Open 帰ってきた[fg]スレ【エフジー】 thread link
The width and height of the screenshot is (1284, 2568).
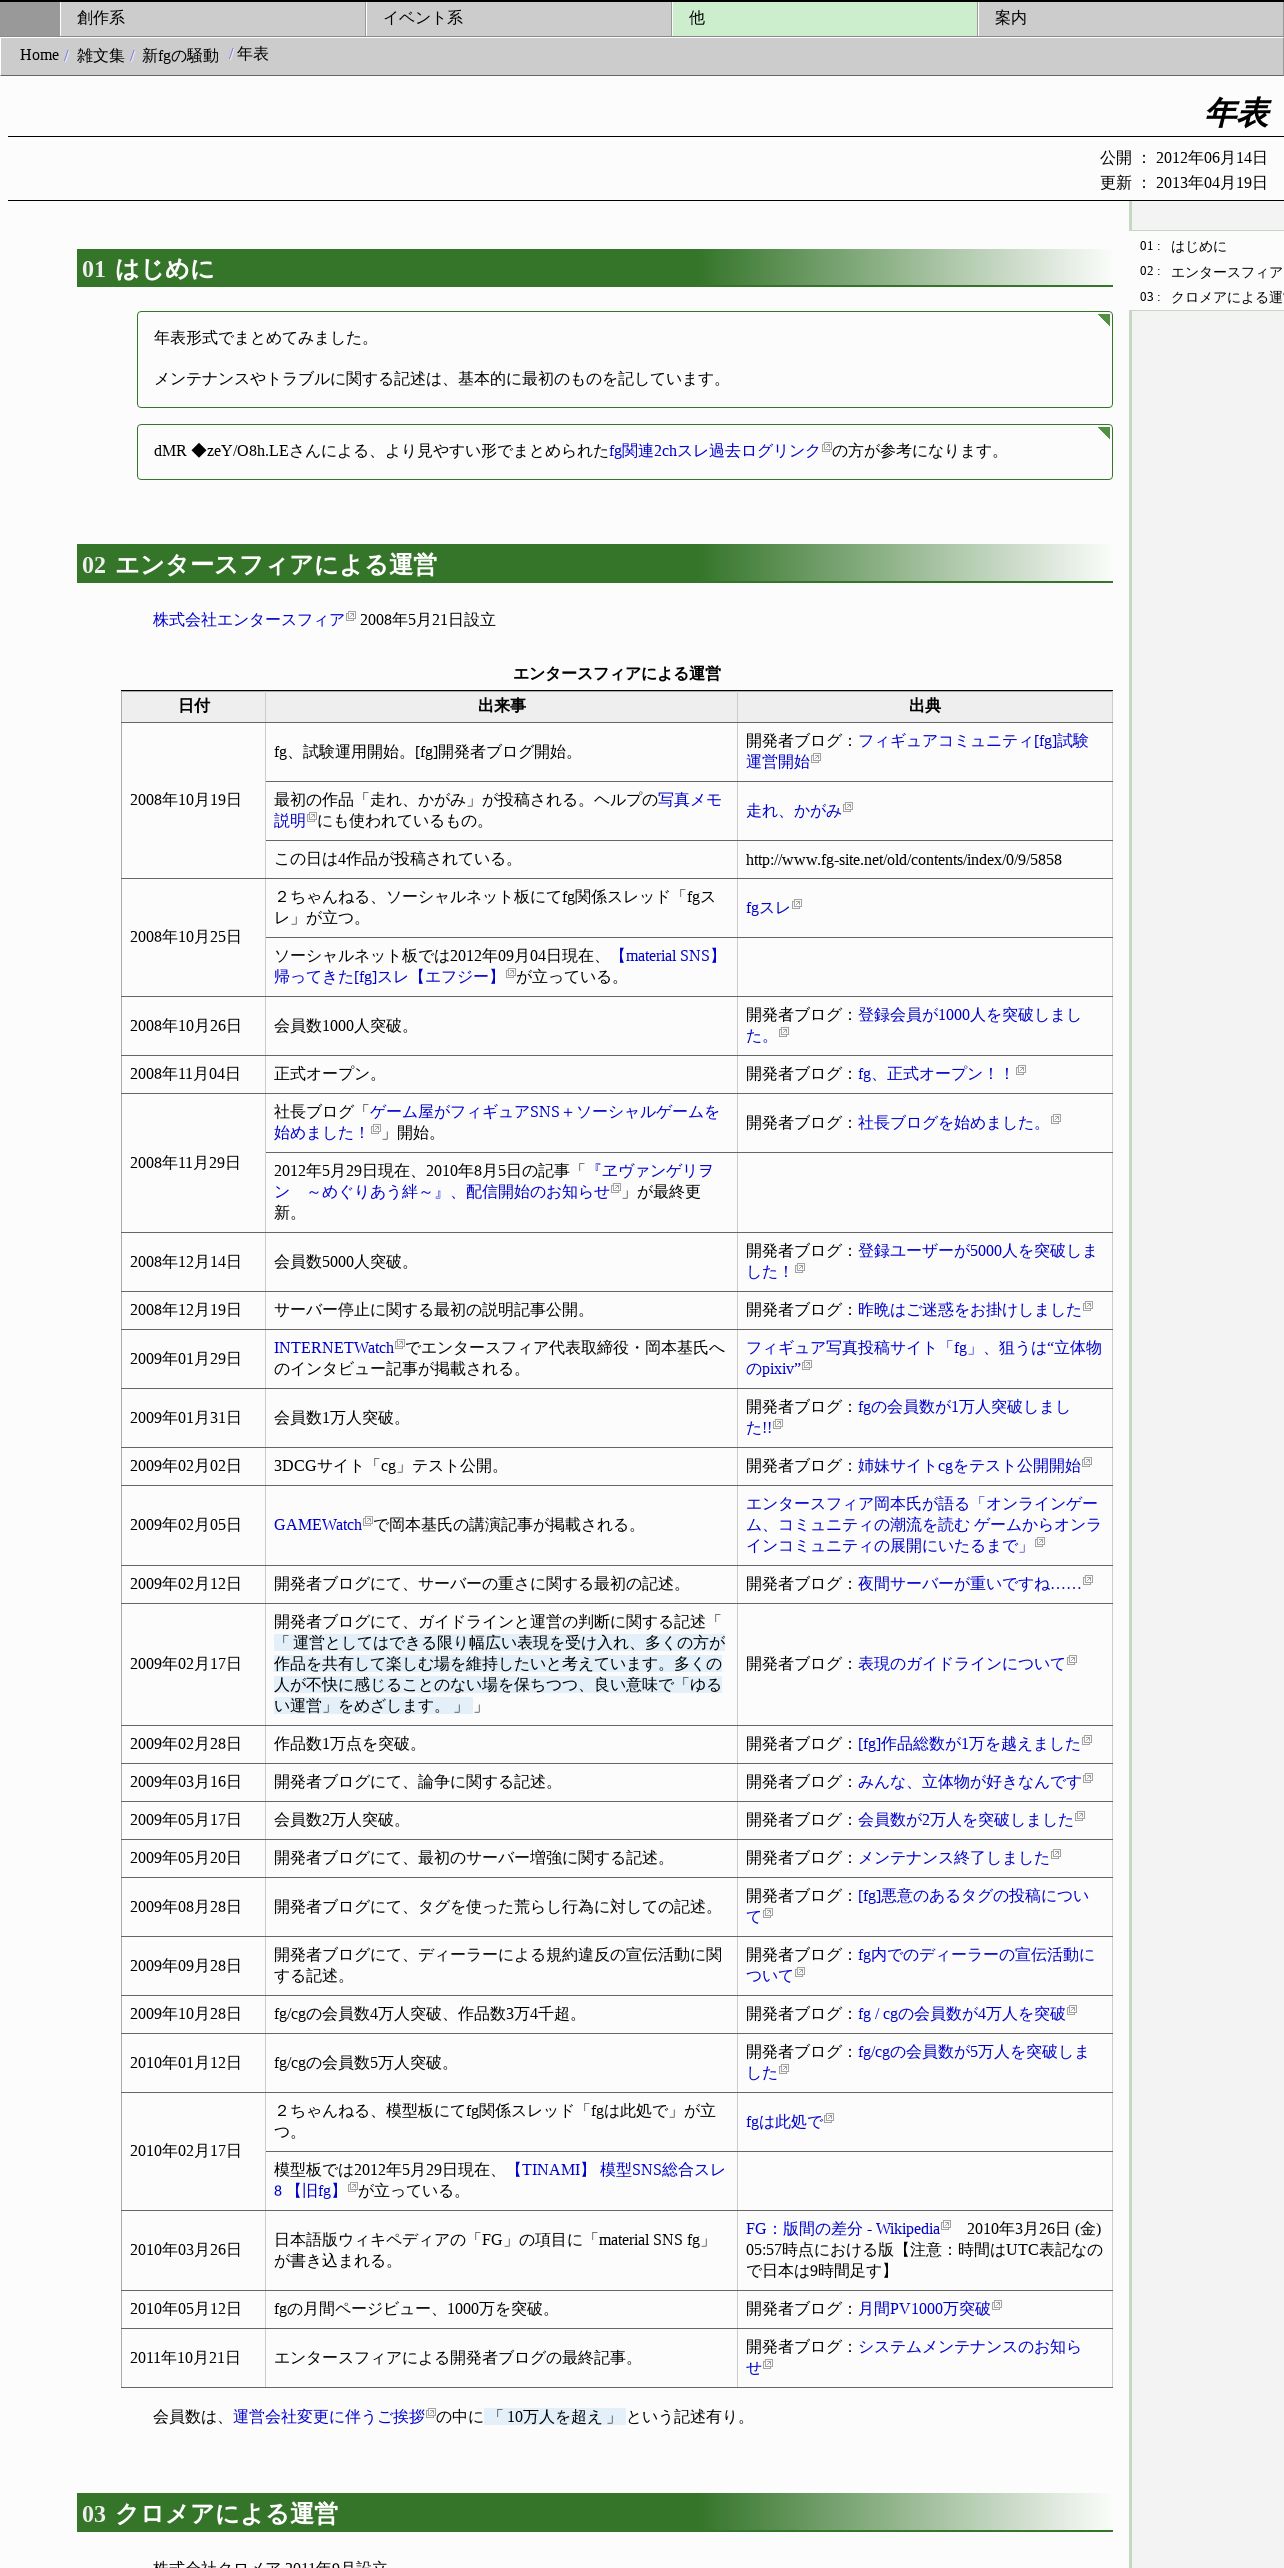pyautogui.click(x=497, y=966)
